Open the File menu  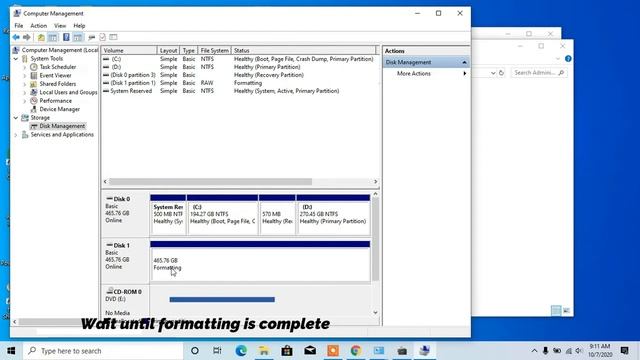[19, 26]
